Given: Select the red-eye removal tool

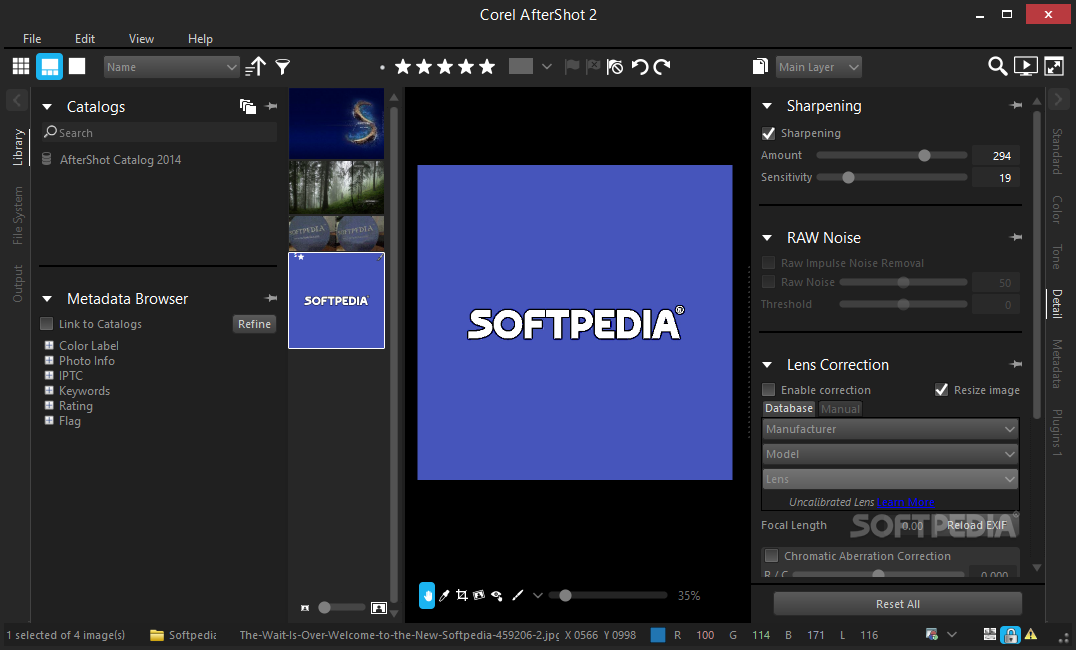Looking at the screenshot, I should pyautogui.click(x=497, y=595).
